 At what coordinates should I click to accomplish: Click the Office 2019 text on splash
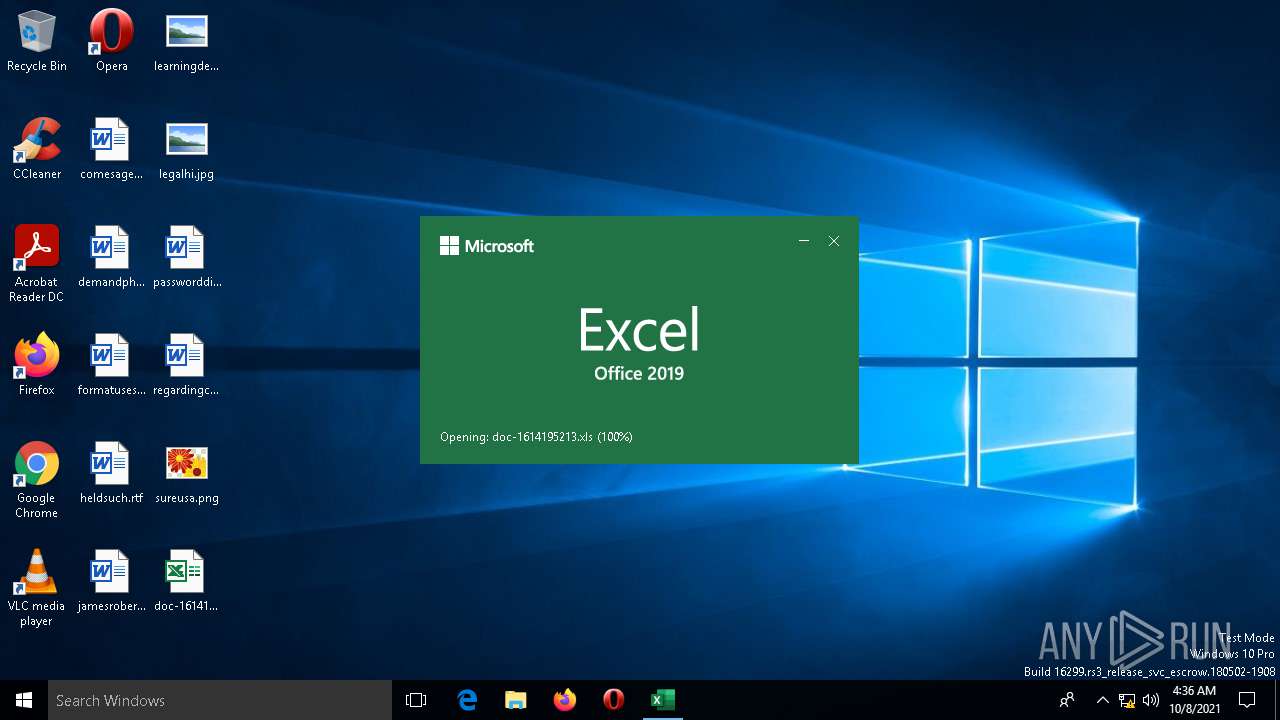pyautogui.click(x=639, y=374)
